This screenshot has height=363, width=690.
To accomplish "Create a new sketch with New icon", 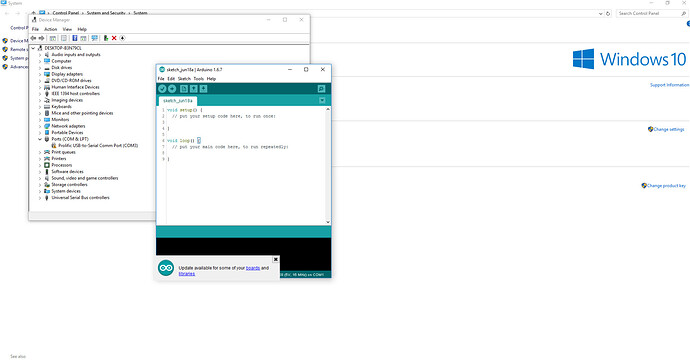I will tap(184, 89).
